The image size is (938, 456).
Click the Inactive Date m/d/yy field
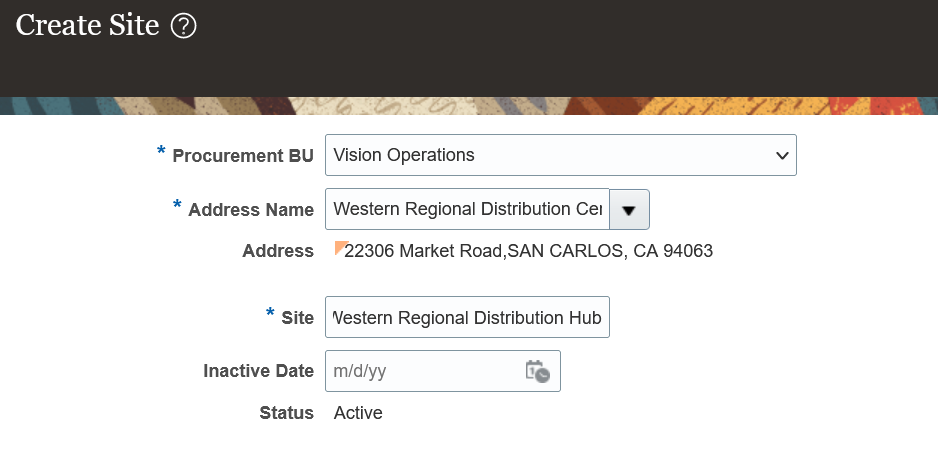pos(422,371)
